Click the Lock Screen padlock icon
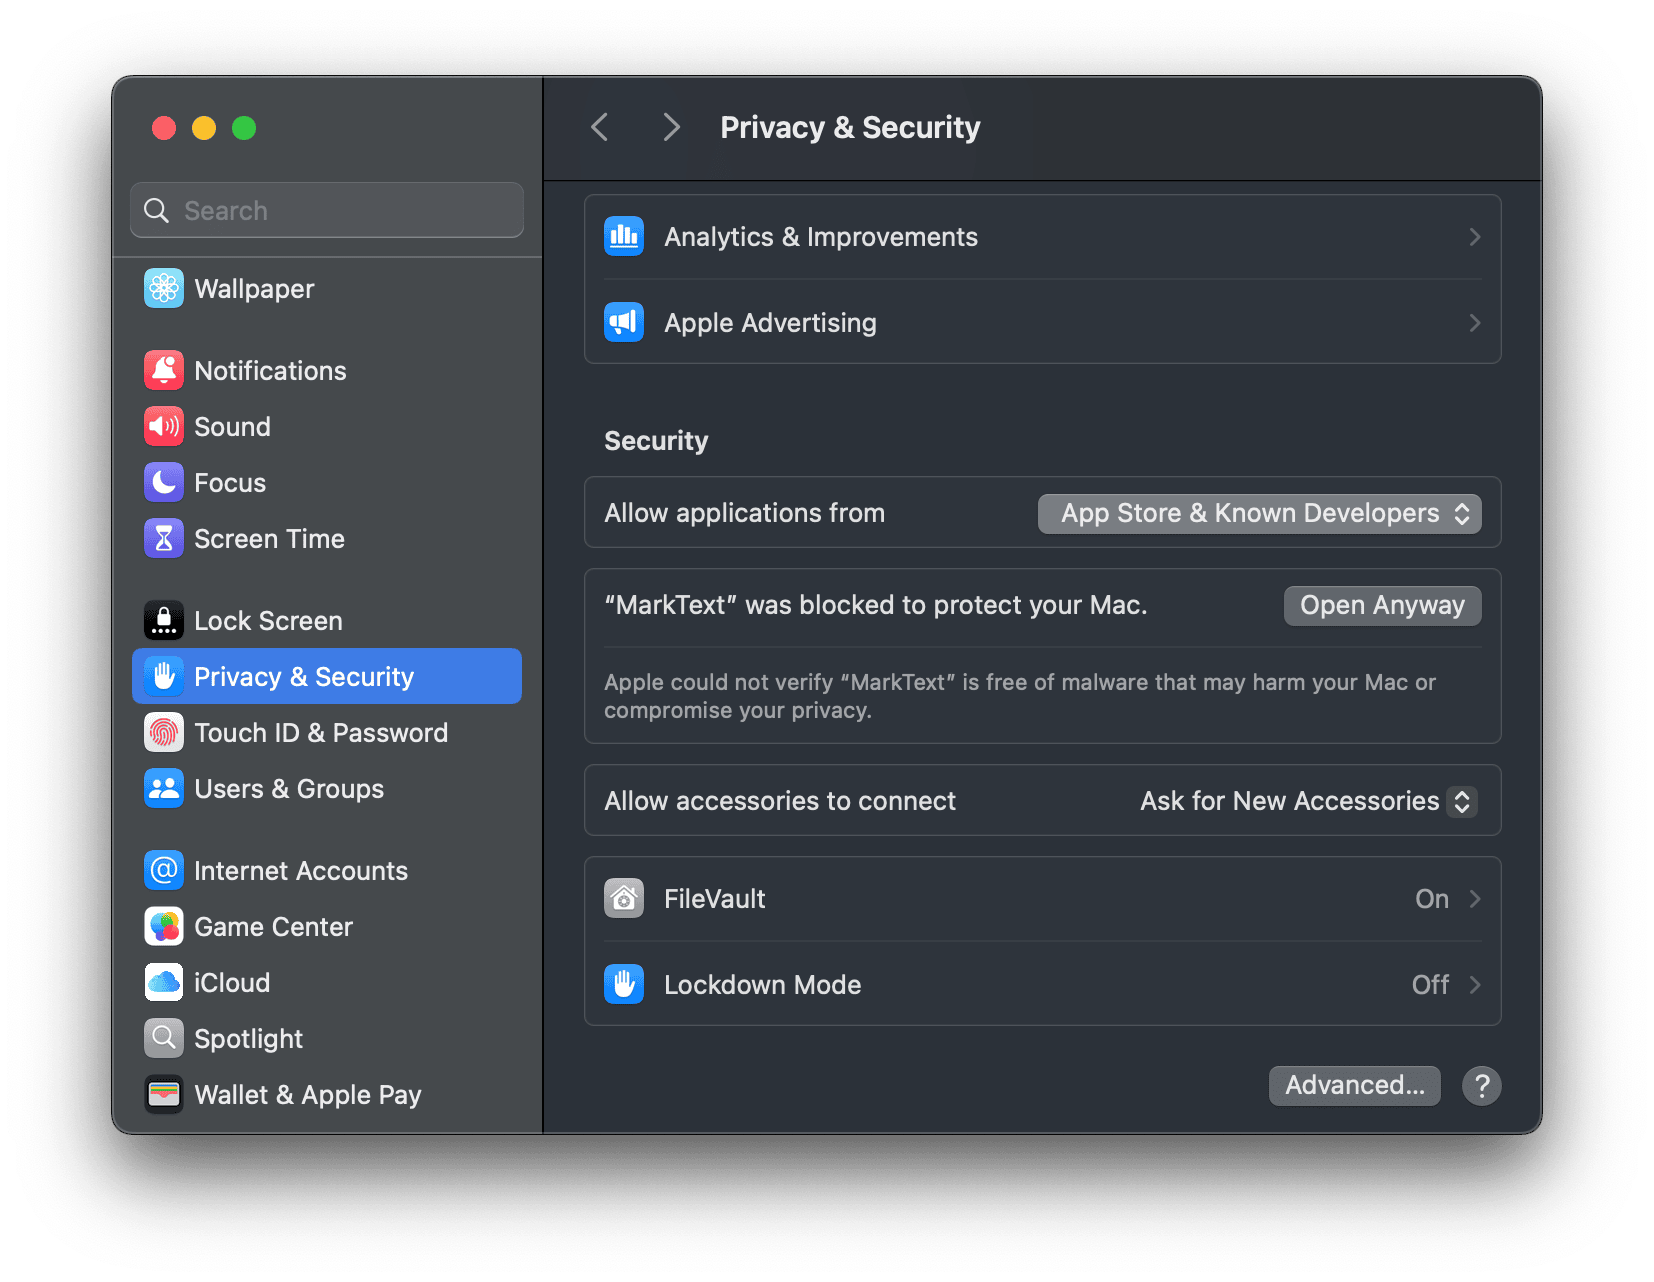1654x1282 pixels. point(164,621)
